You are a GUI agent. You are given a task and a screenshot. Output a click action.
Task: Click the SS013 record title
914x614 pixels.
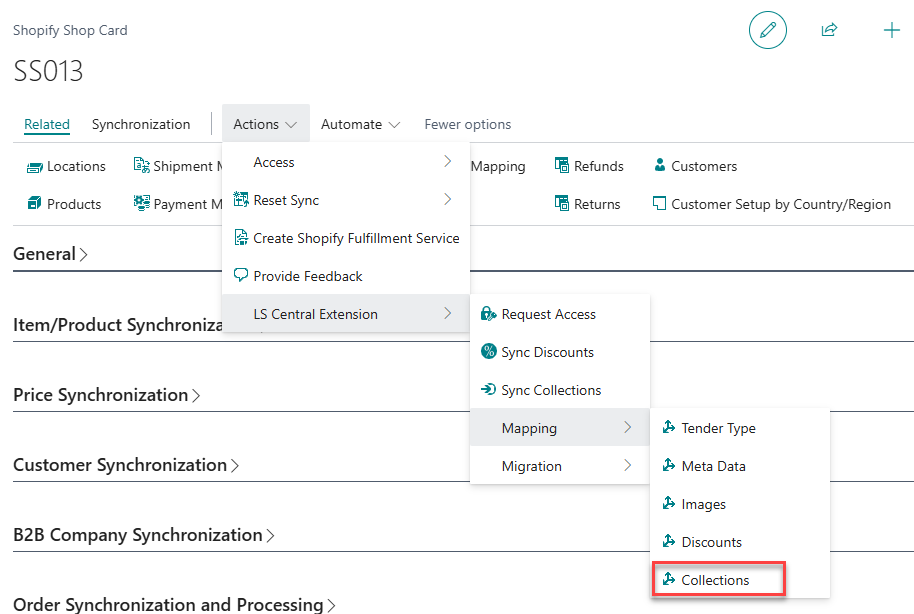[48, 71]
